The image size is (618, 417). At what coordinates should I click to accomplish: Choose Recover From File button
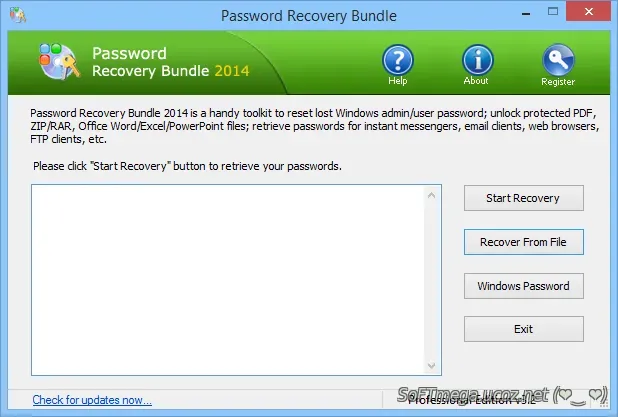click(x=523, y=242)
